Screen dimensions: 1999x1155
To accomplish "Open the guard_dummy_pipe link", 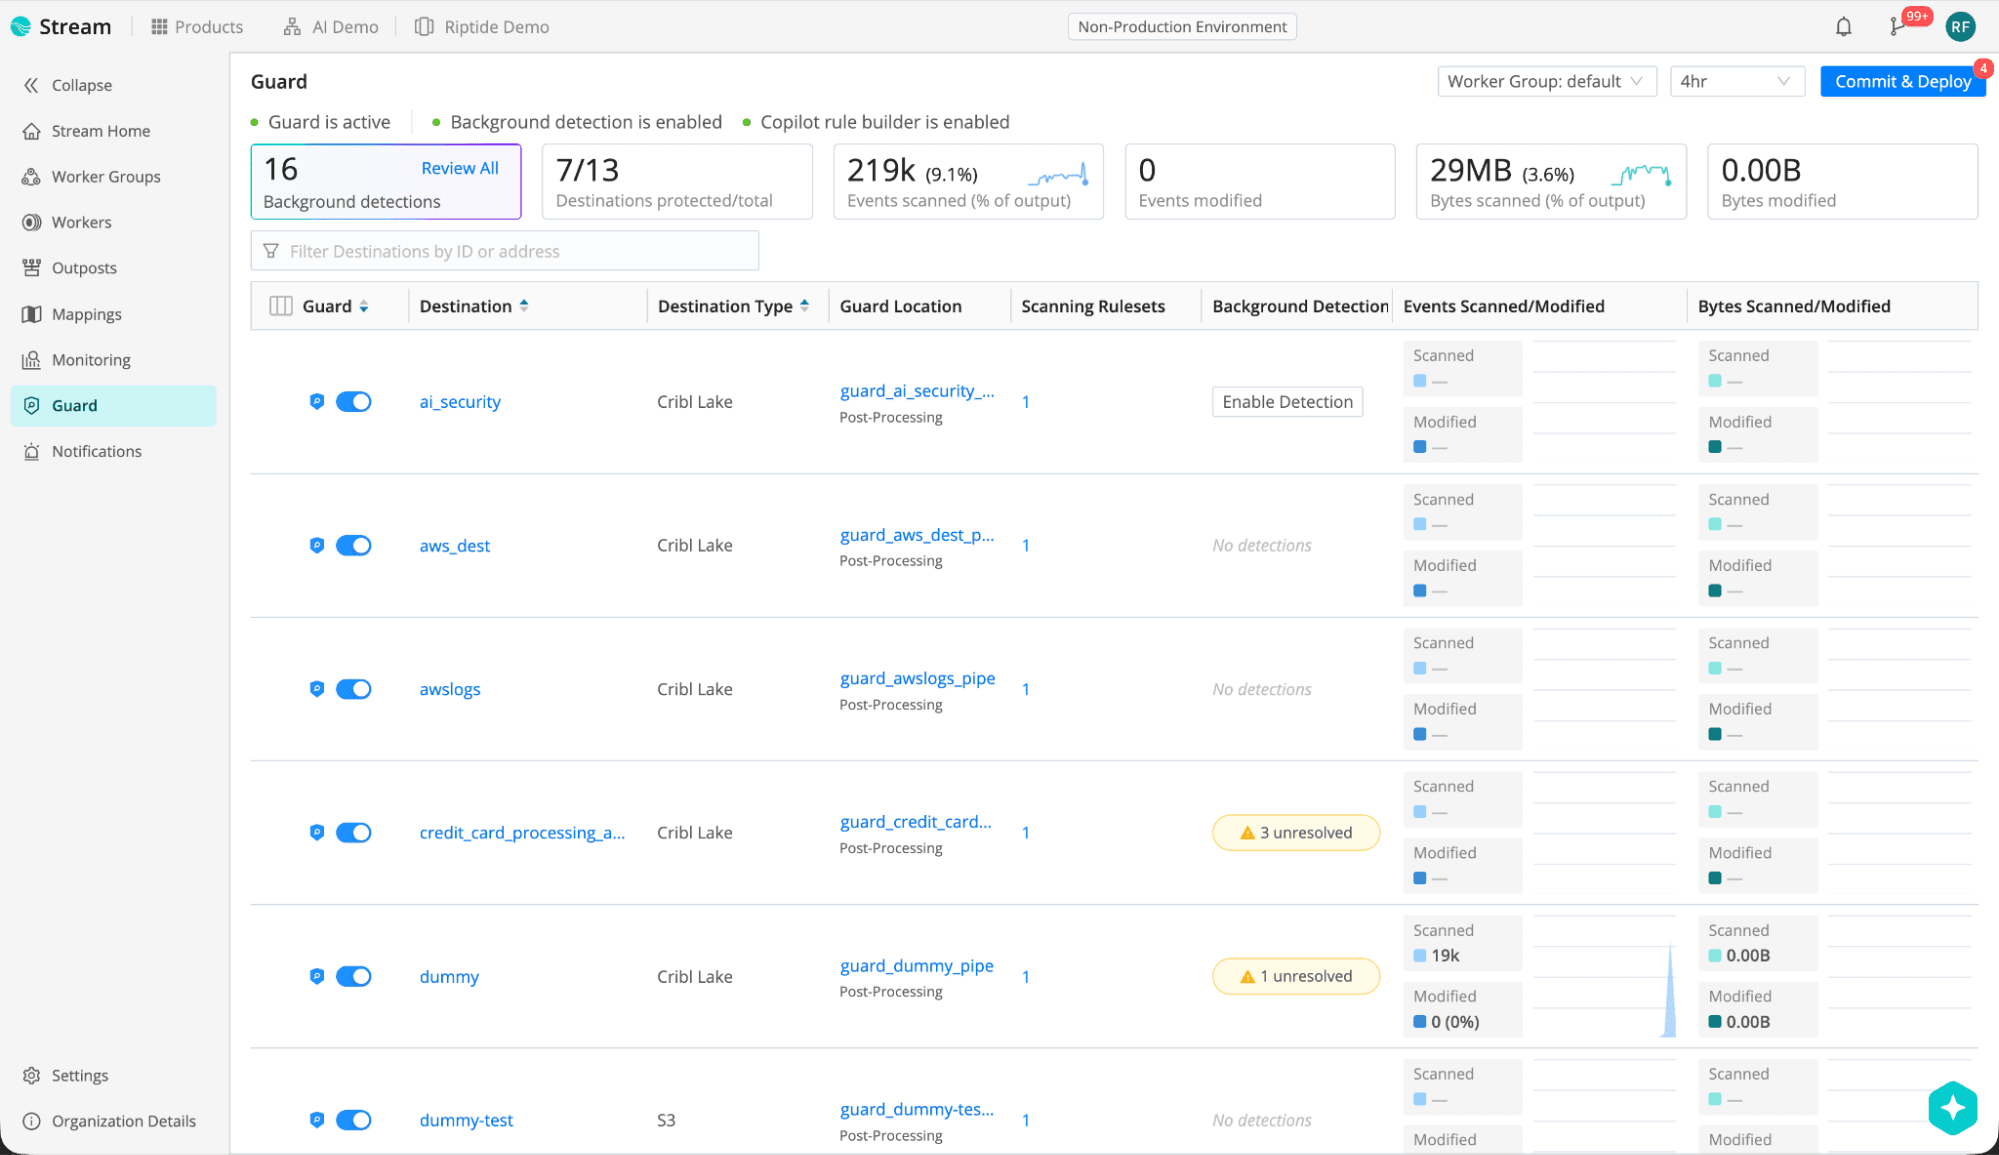I will [x=917, y=966].
